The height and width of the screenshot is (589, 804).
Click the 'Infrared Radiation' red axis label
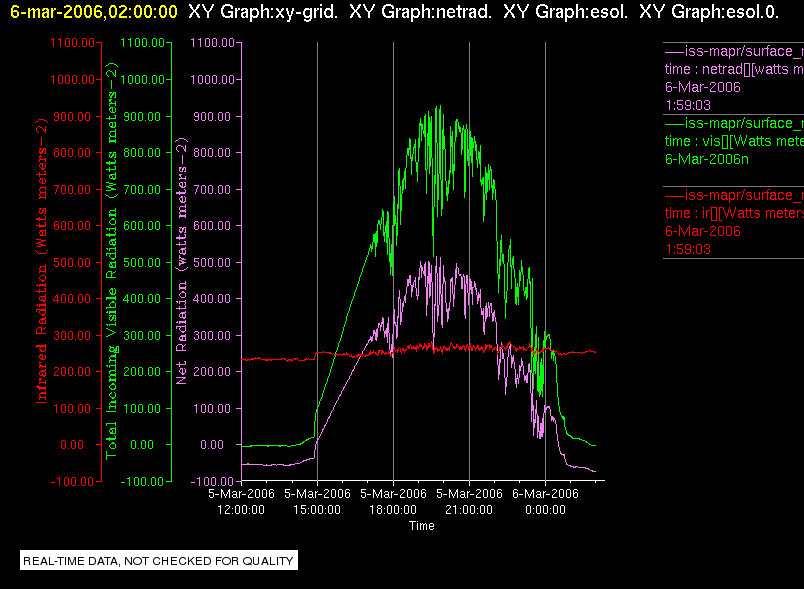[42, 261]
